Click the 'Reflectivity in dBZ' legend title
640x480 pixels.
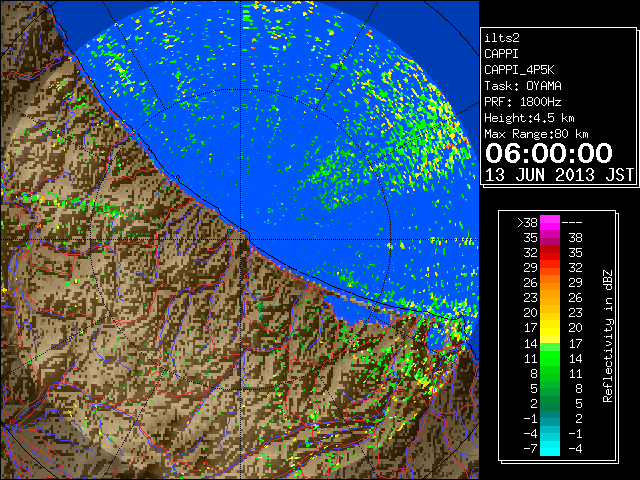[x=608, y=336]
